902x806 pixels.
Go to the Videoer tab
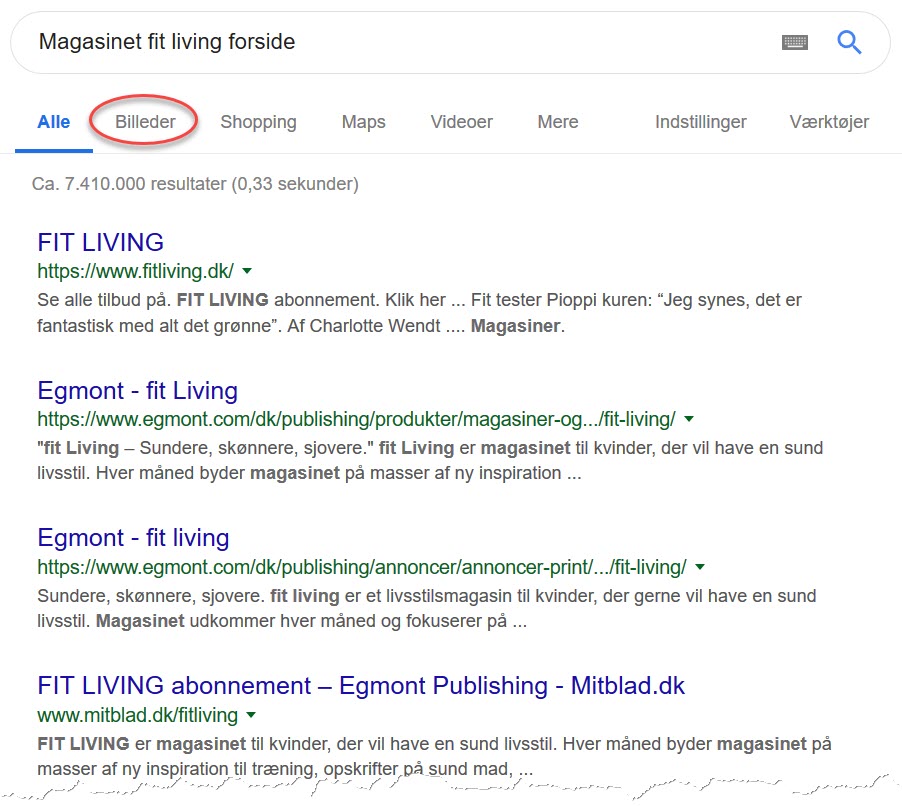[x=461, y=122]
